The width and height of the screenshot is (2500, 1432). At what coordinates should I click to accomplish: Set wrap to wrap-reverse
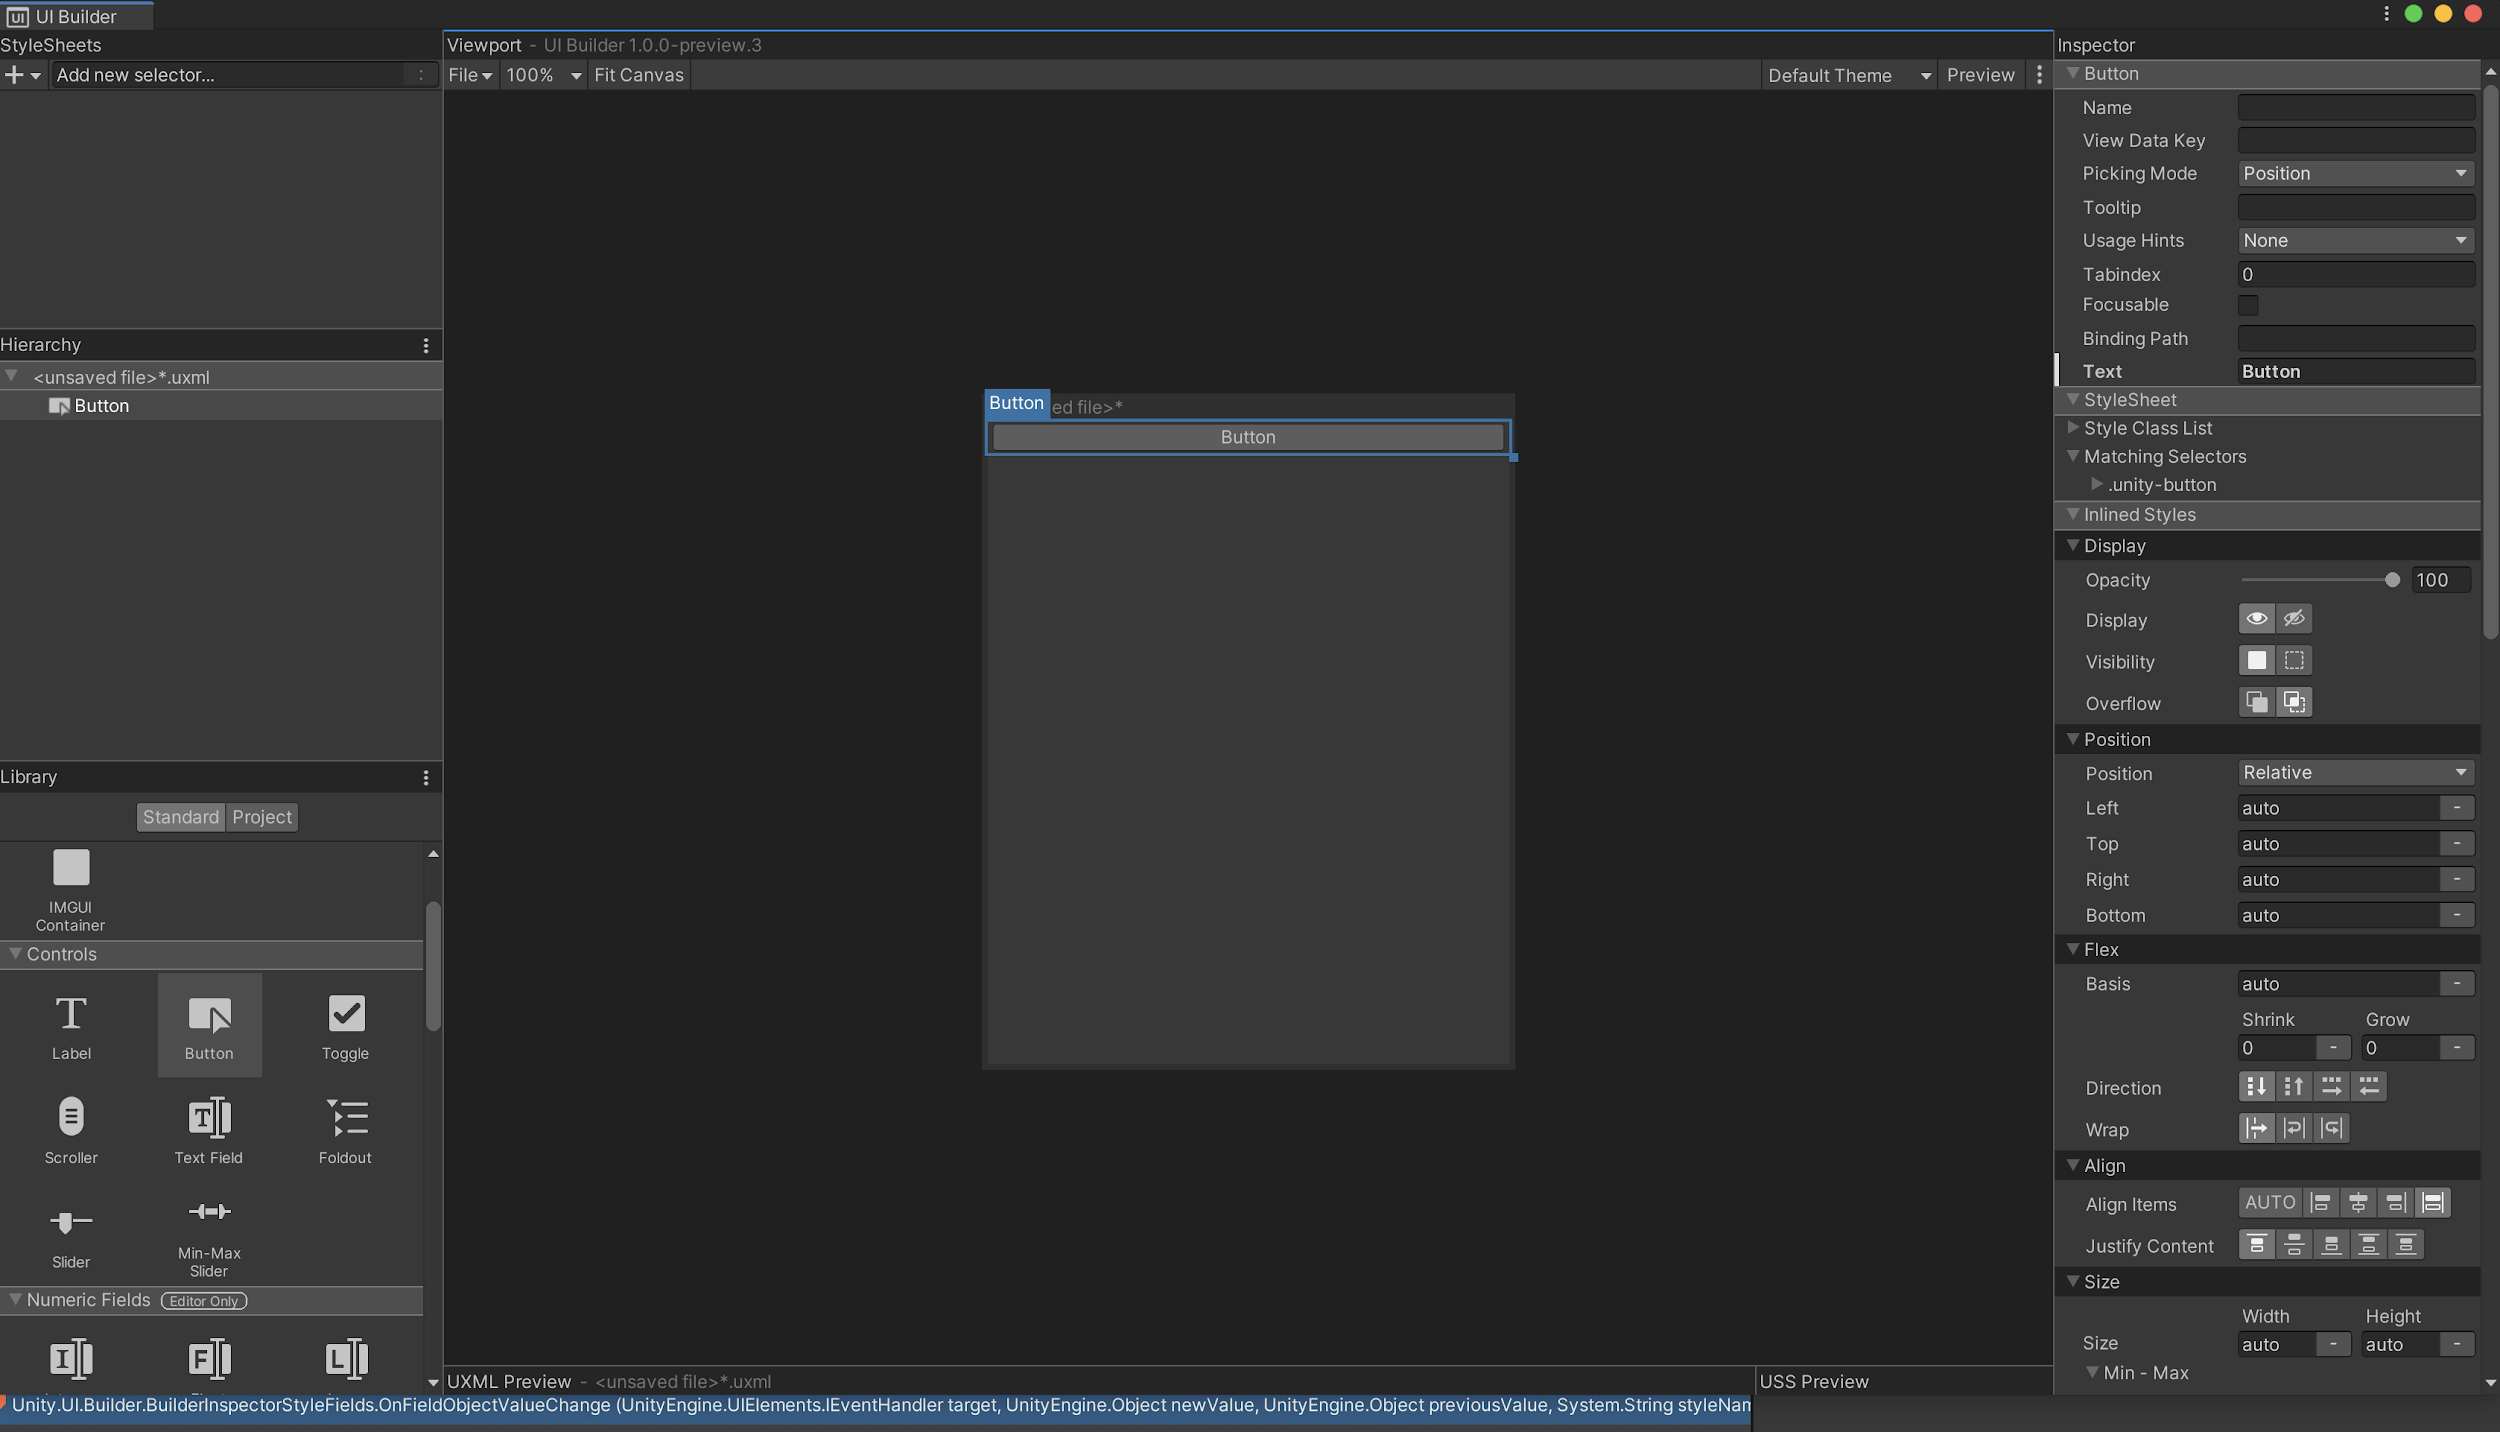[2331, 1129]
